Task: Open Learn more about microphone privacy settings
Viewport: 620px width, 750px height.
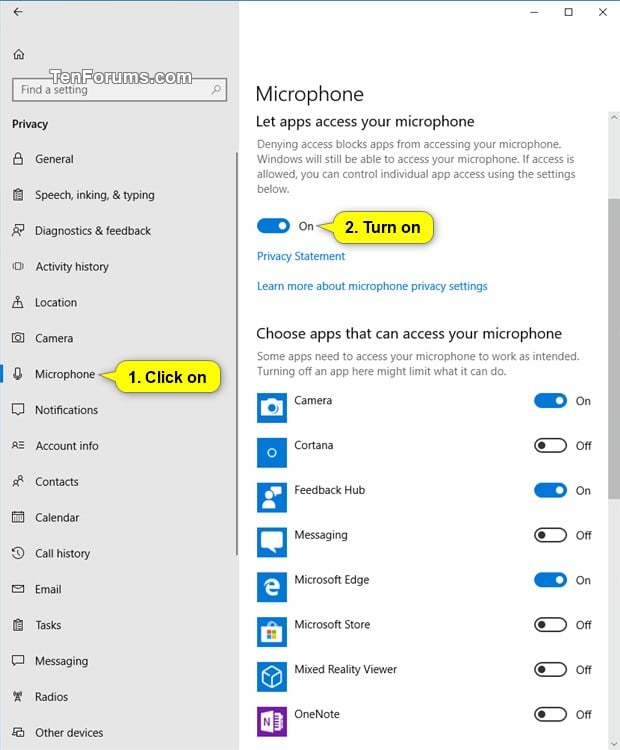Action: click(372, 286)
